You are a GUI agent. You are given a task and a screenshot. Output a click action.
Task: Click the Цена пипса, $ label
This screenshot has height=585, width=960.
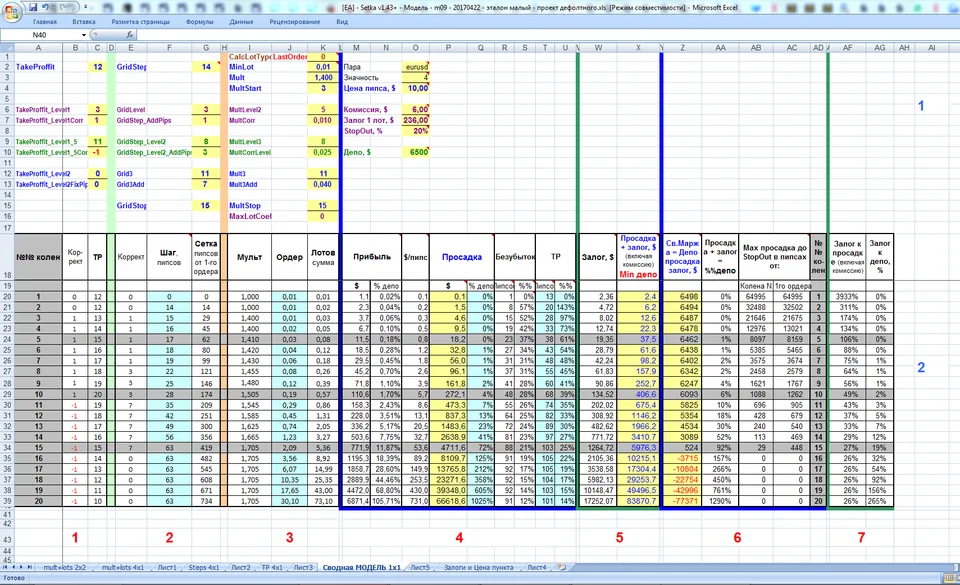369,88
